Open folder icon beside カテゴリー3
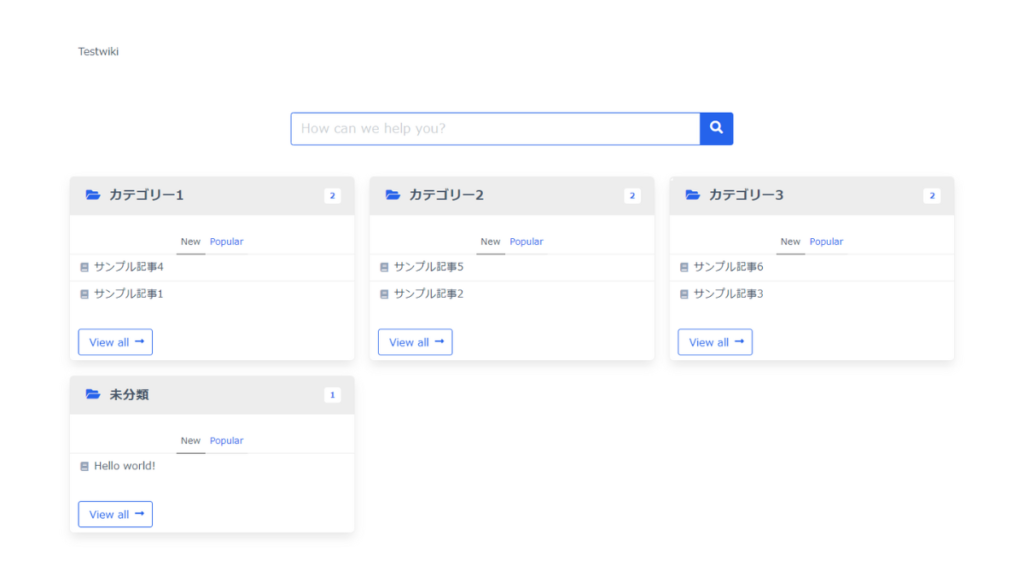The image size is (1024, 576). point(692,195)
